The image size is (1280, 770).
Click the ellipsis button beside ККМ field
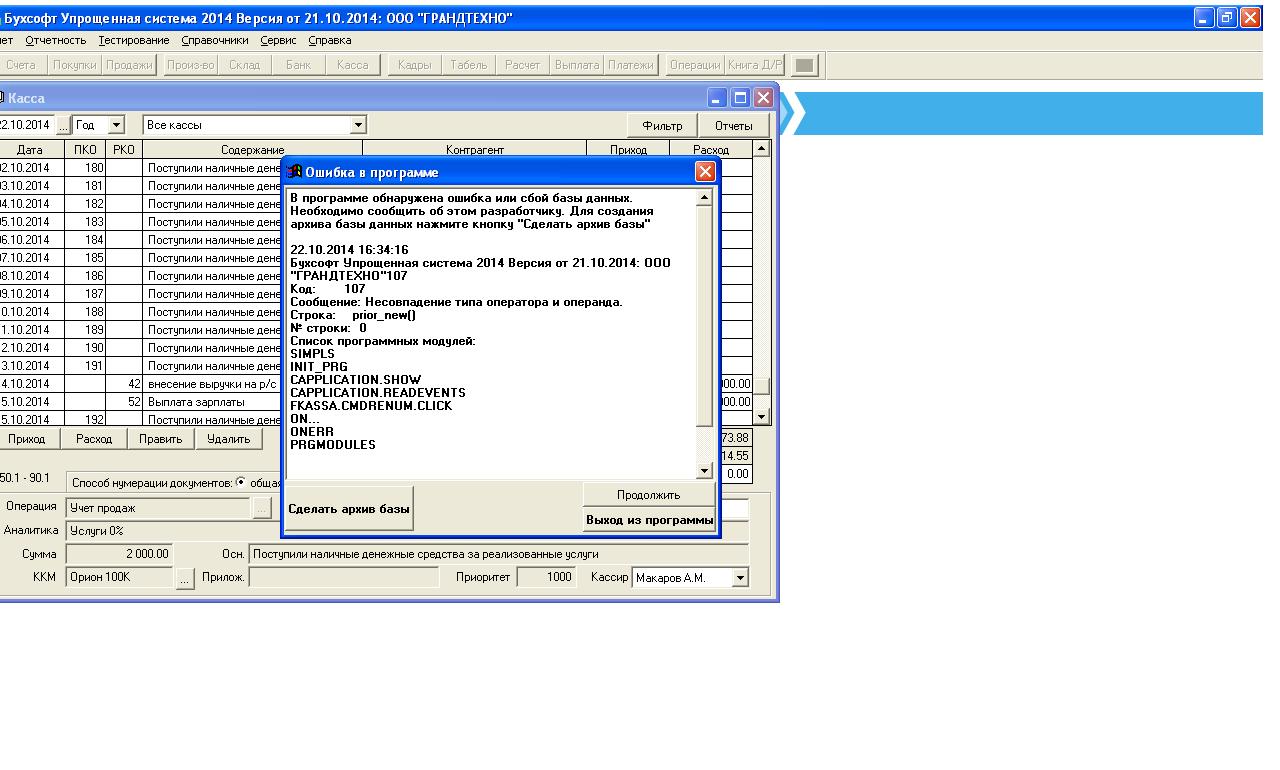coord(185,578)
